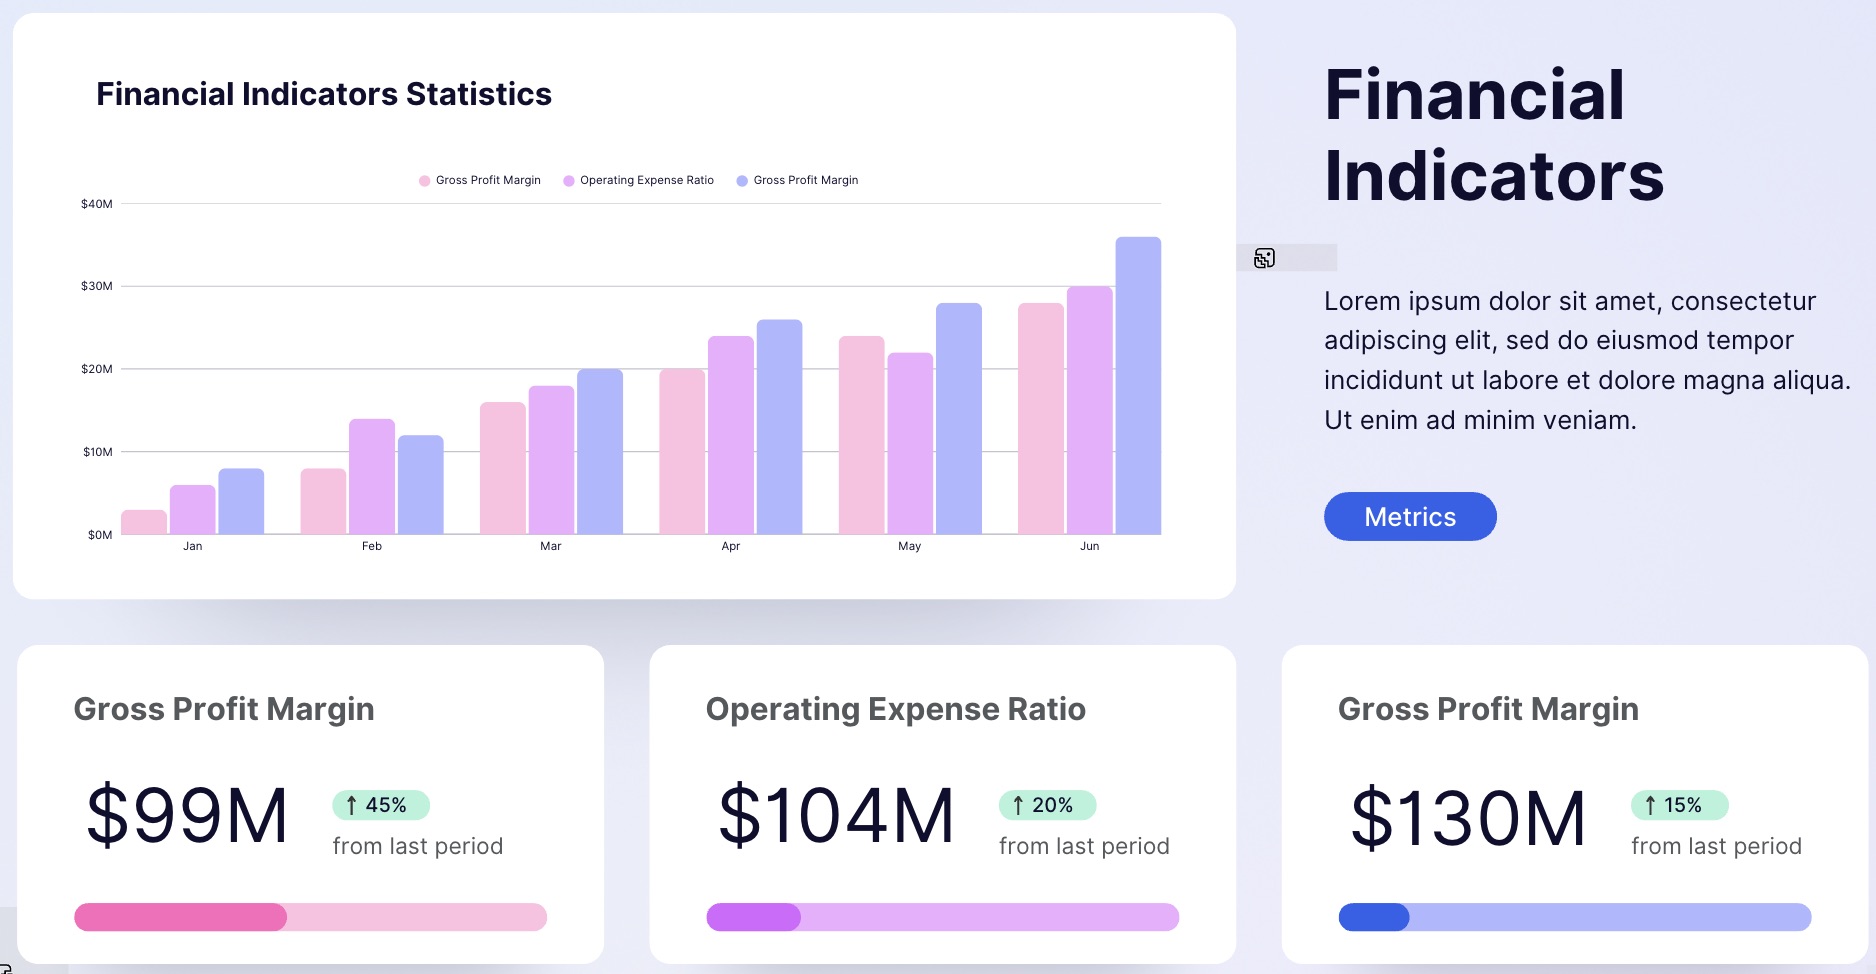Click the tallest blue bar for June
1876x974 pixels.
click(1137, 385)
